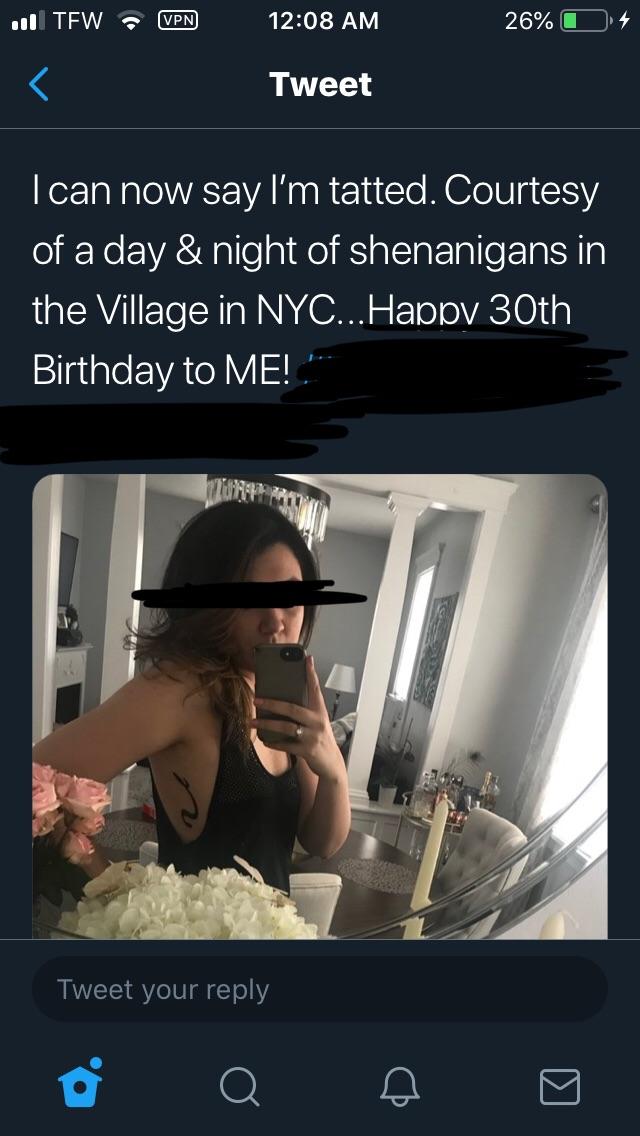Open the Messages envelope tab
Screen dimensions: 640x1136
click(560, 1087)
